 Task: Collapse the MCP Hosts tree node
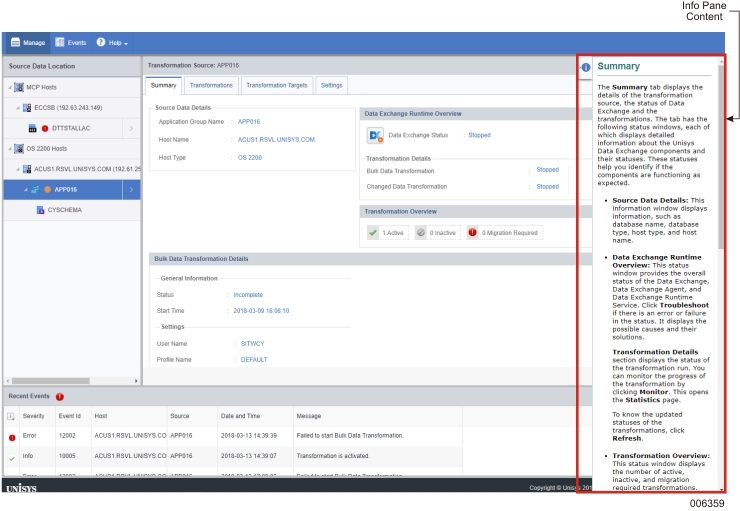pos(10,87)
